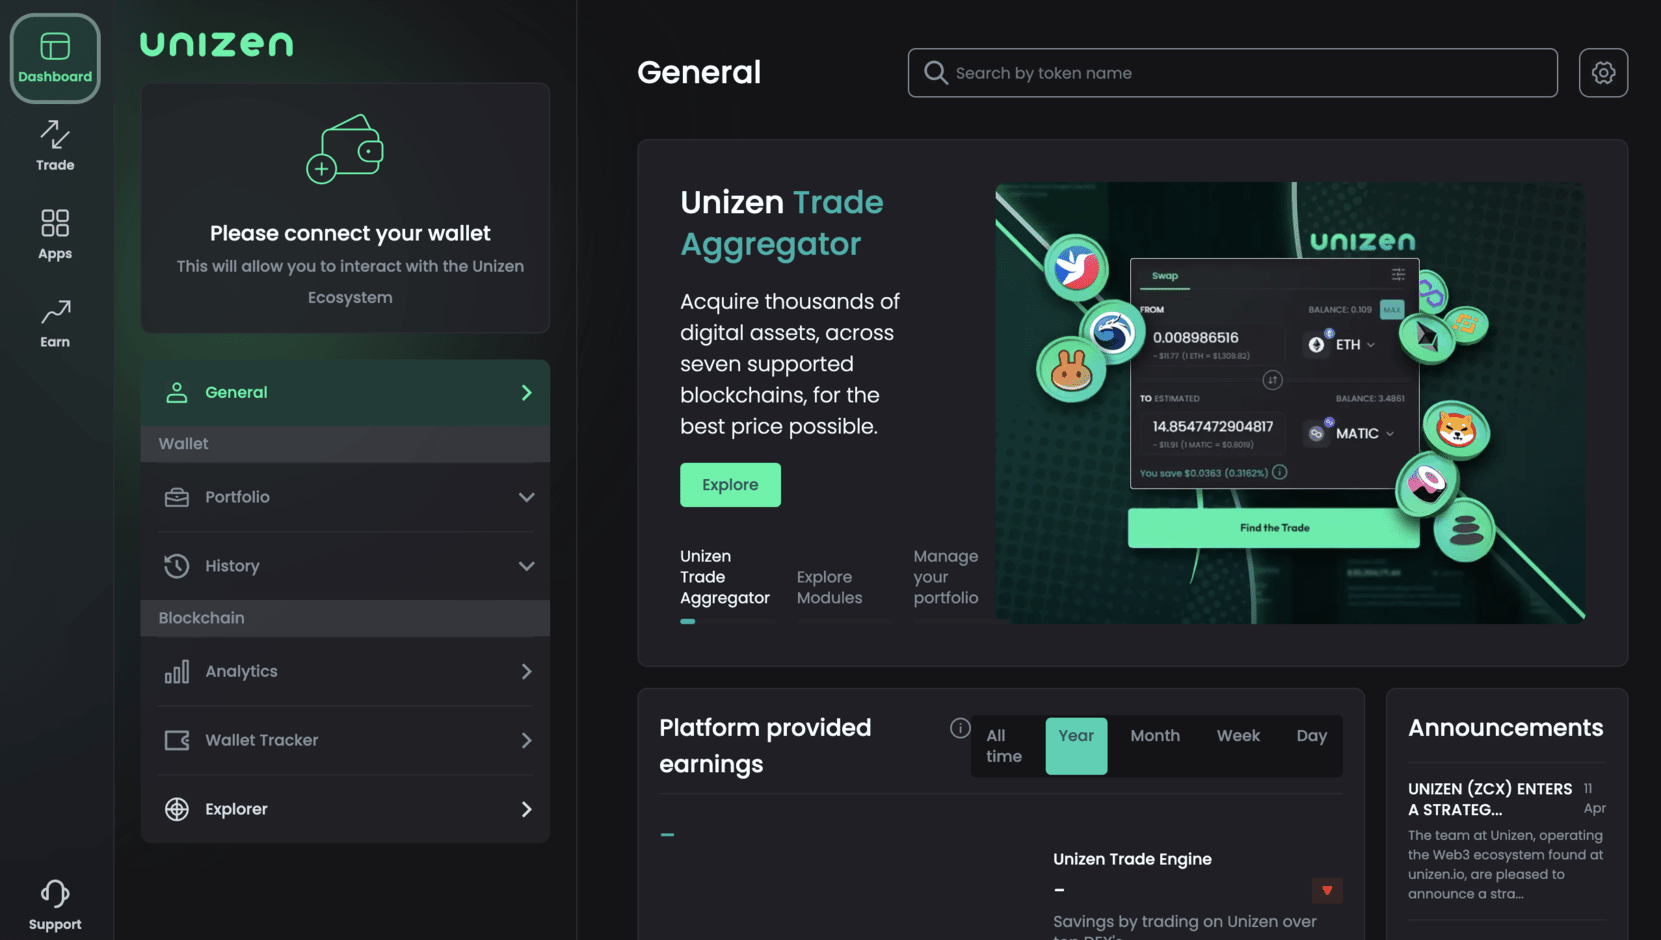Click the search magnifier icon
The height and width of the screenshot is (940, 1661).
click(935, 73)
